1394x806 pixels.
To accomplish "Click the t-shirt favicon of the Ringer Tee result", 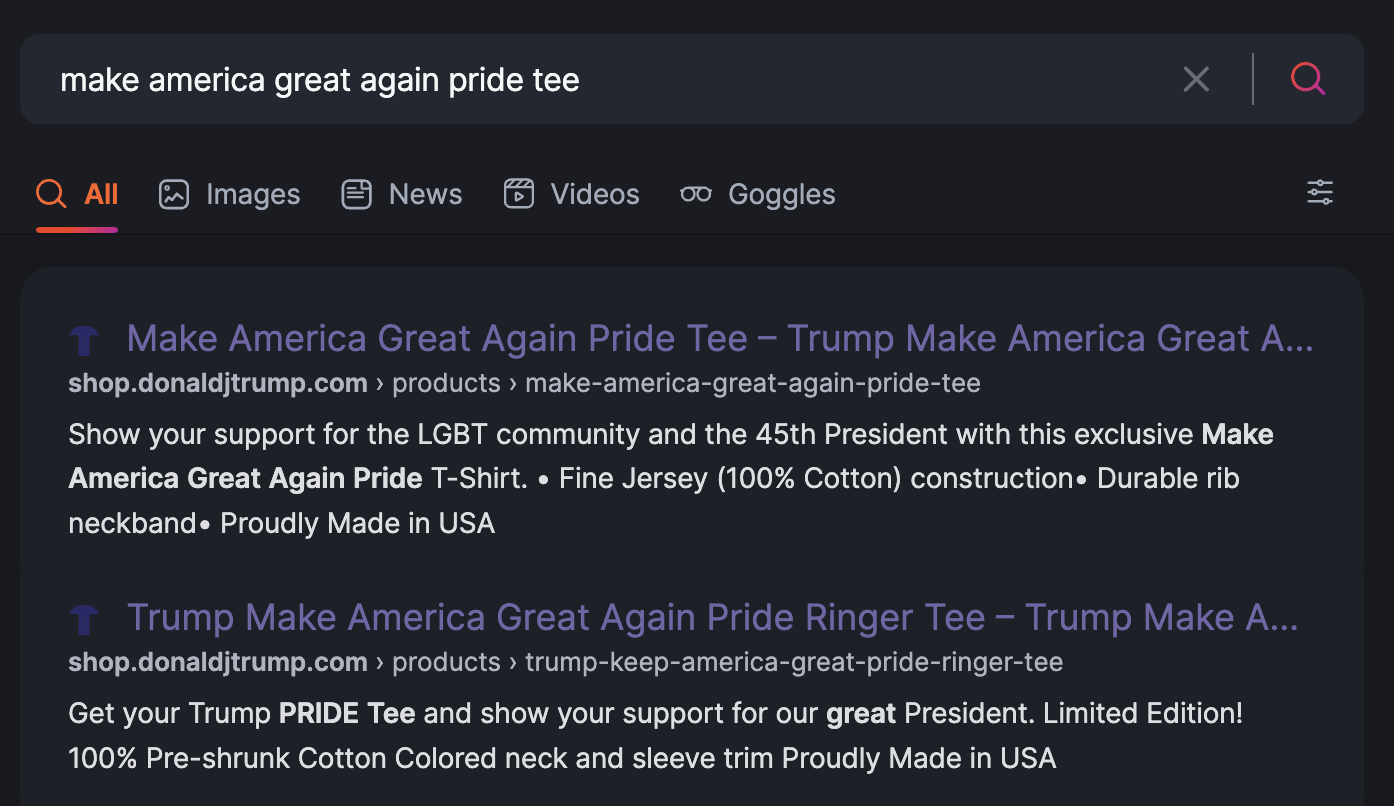I will pyautogui.click(x=84, y=620).
